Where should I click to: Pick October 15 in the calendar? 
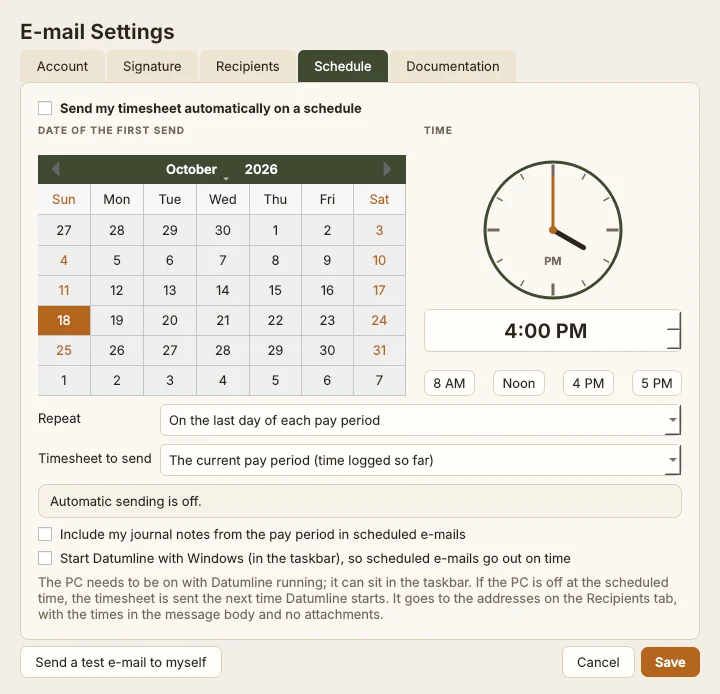pos(275,290)
